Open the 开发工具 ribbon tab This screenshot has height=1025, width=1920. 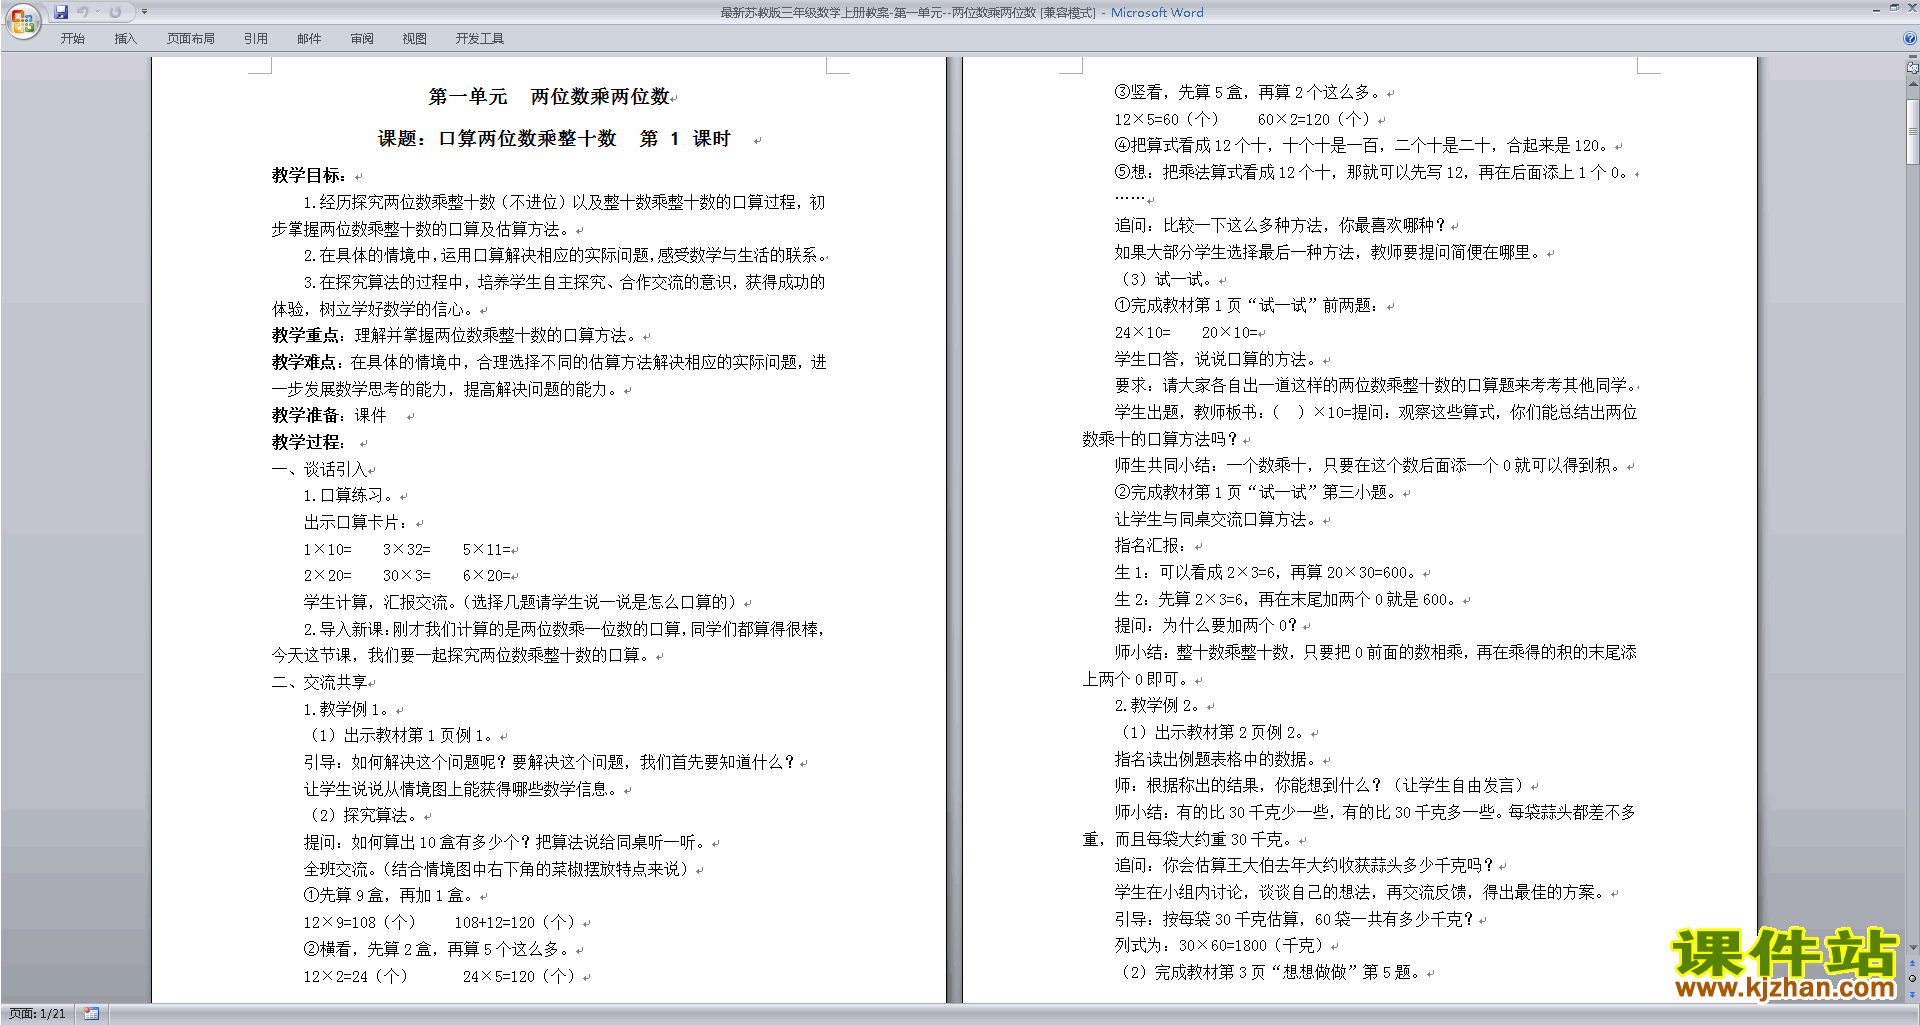click(x=479, y=38)
